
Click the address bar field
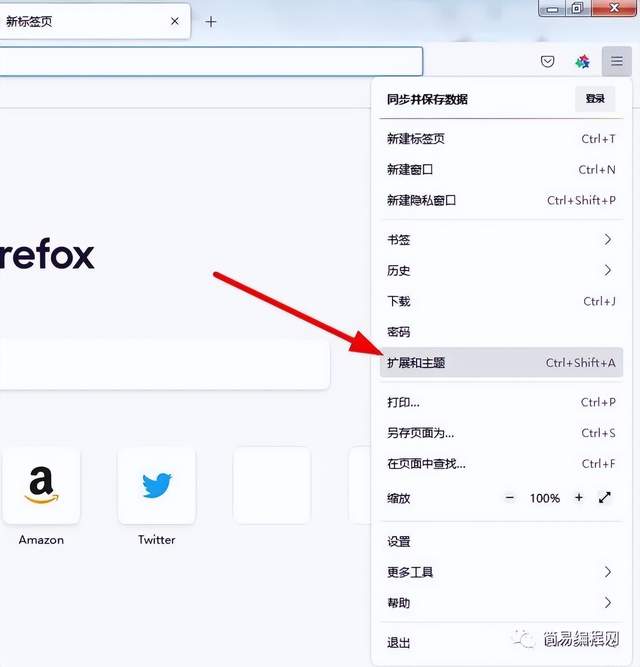[211, 62]
